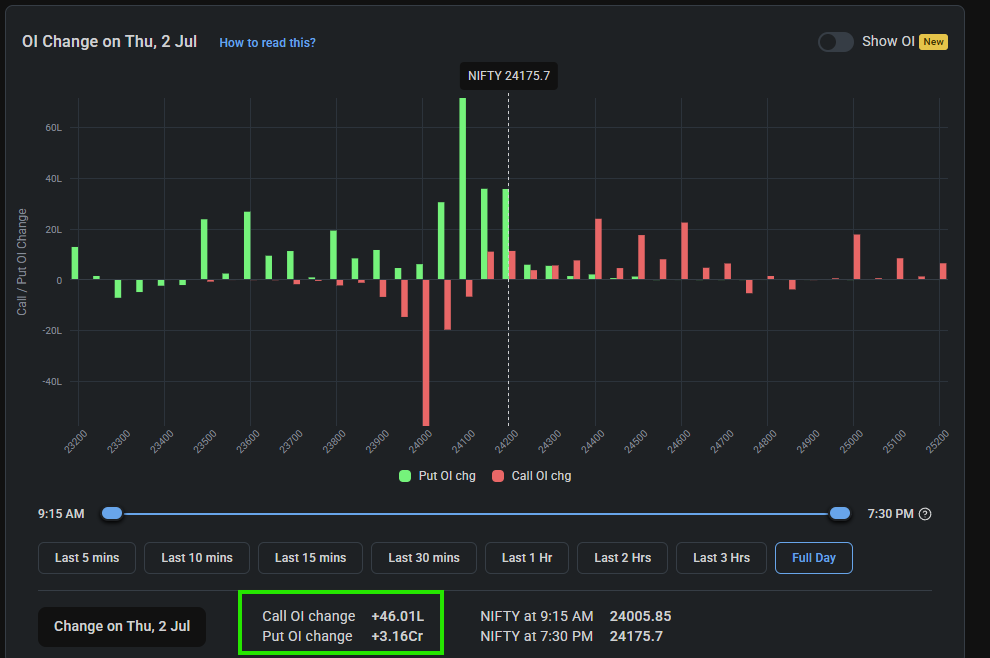990x658 pixels.
Task: Select the Last 5 mins button
Action: point(87,558)
